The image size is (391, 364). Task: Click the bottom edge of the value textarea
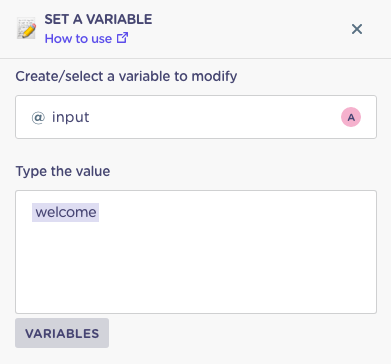(x=196, y=313)
